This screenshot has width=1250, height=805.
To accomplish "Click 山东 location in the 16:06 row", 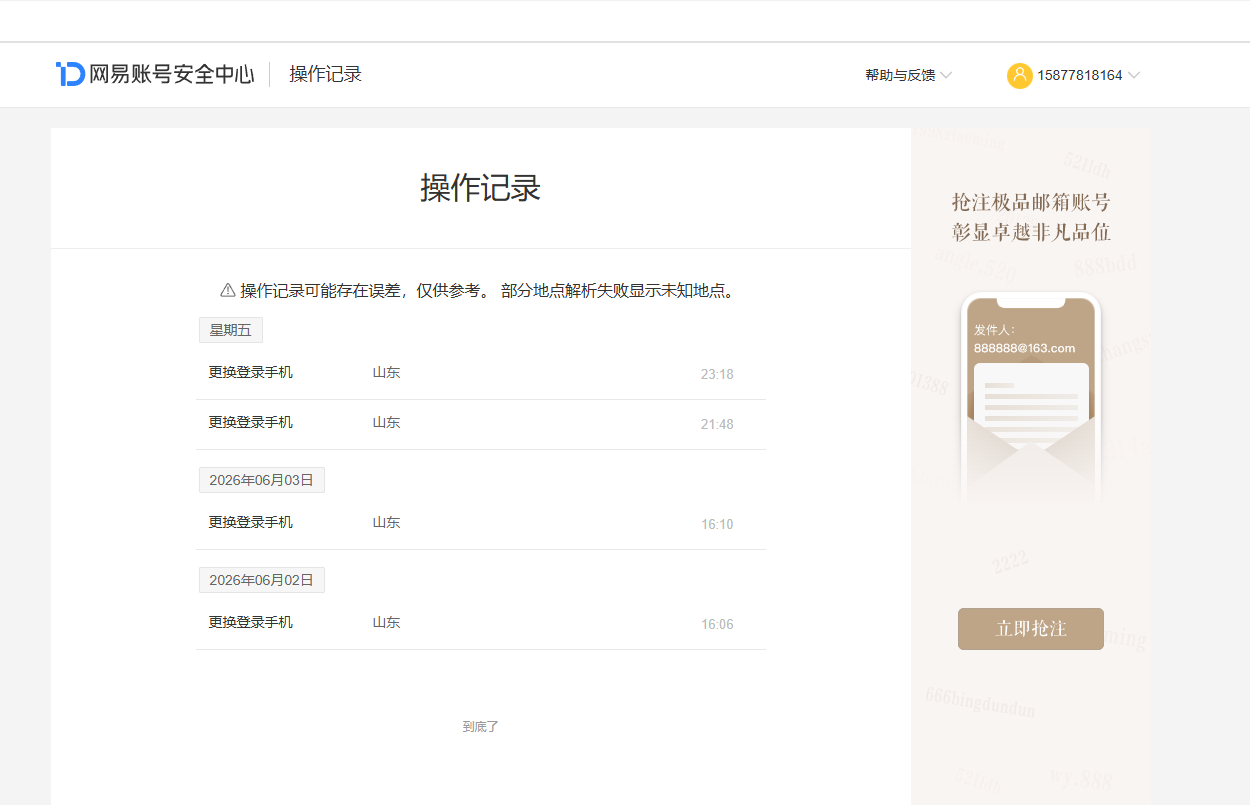I will pos(386,622).
